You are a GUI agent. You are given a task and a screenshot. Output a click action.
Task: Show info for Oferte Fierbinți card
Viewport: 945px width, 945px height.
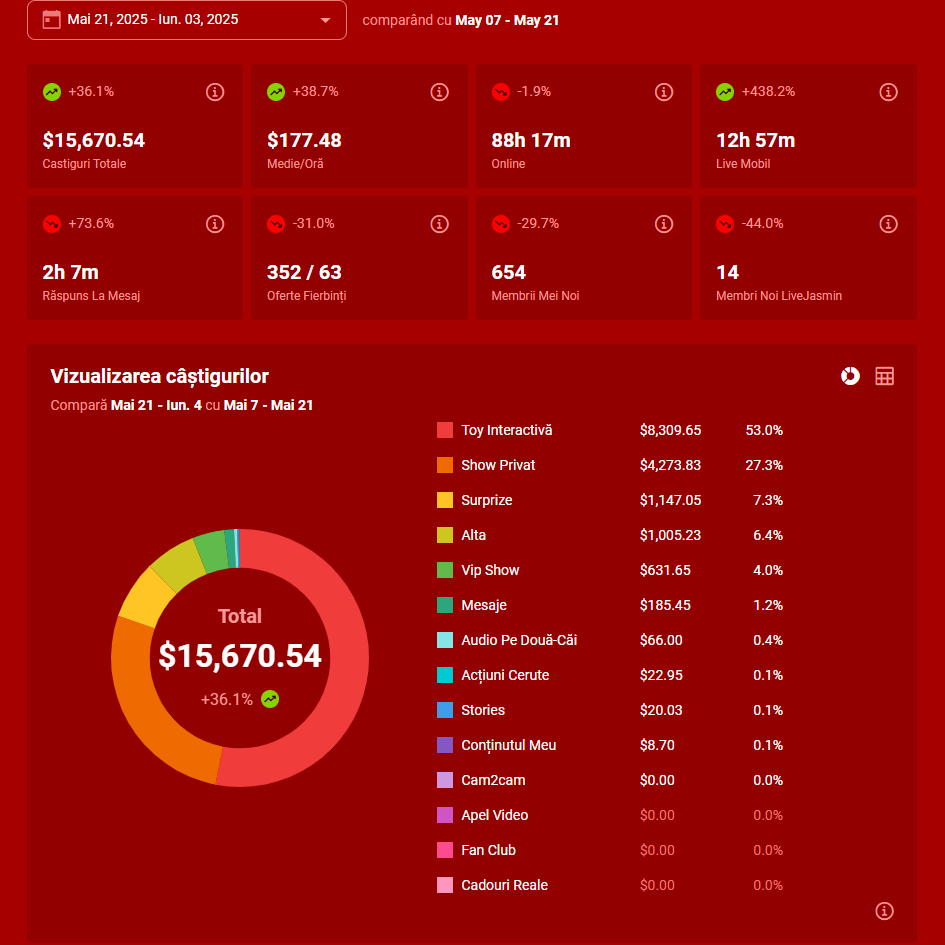(439, 224)
